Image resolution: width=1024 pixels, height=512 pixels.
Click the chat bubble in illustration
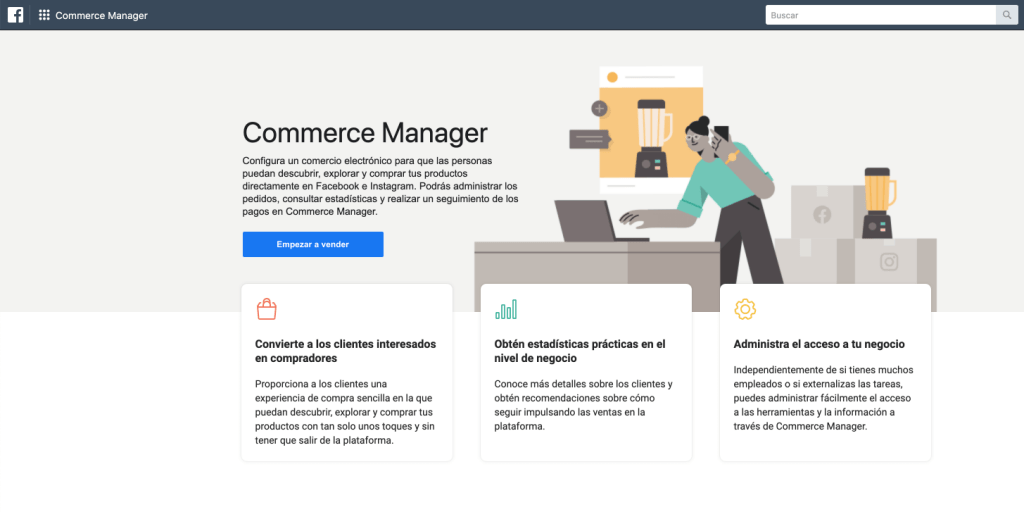pyautogui.click(x=590, y=139)
